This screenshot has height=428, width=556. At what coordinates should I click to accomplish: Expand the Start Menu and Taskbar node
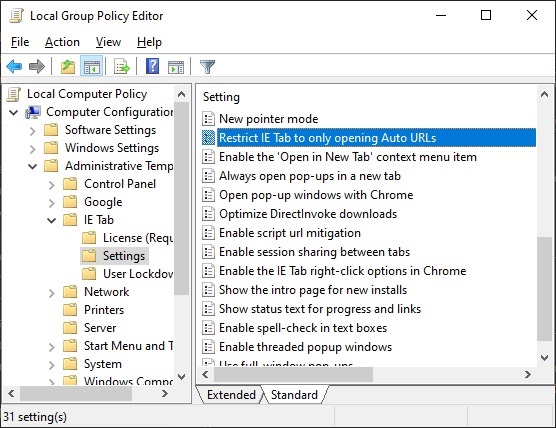point(52,347)
